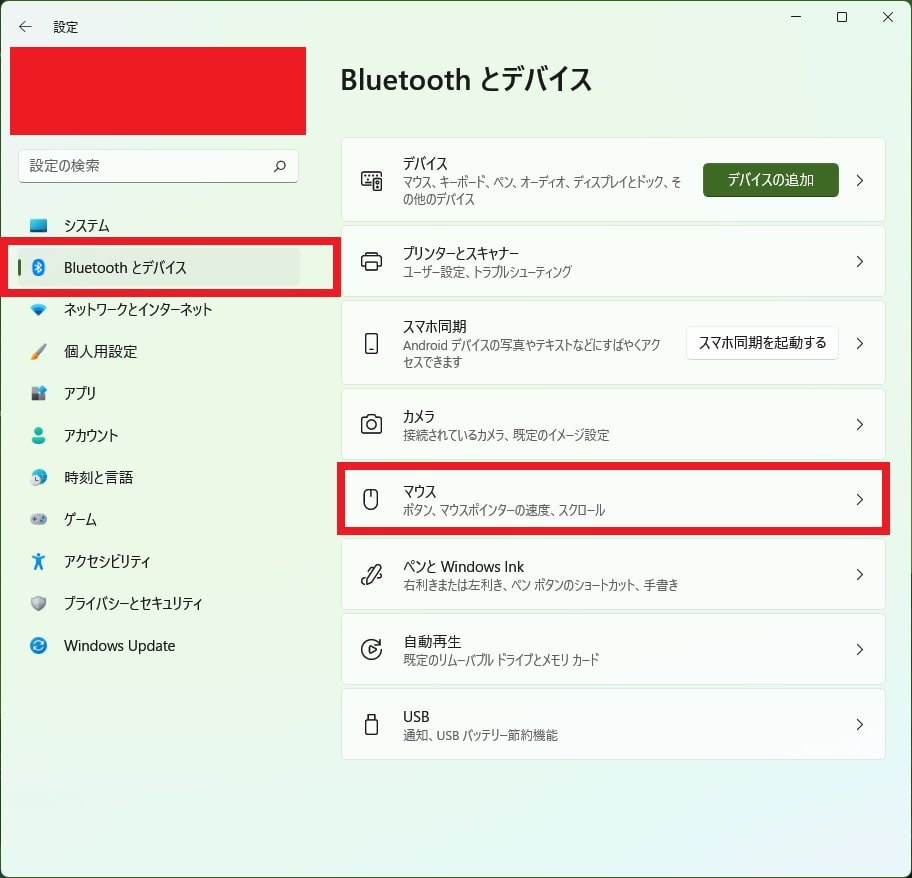Click the 接続されているカメラ description text
This screenshot has height=878, width=912.
(506, 435)
